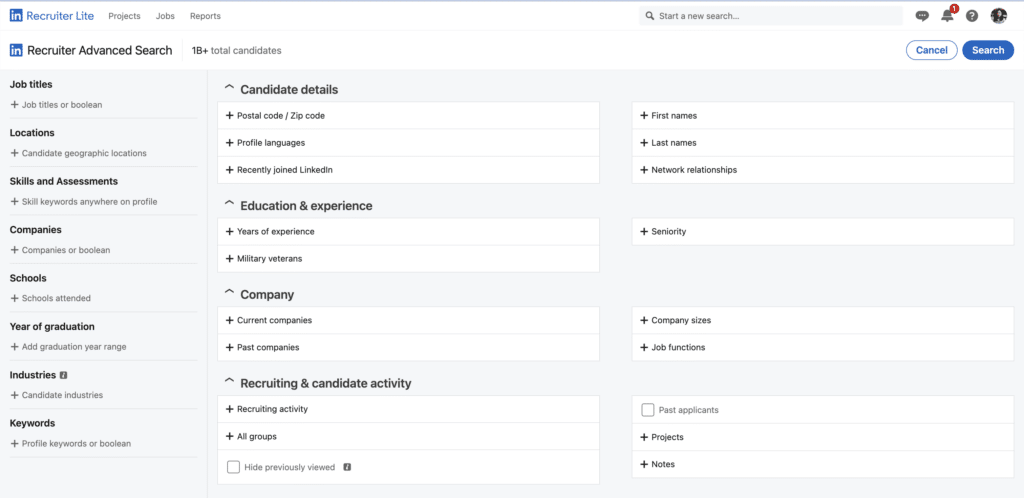Screen dimensions: 1024x498
Task: Open the Reports menu item
Action: point(205,16)
